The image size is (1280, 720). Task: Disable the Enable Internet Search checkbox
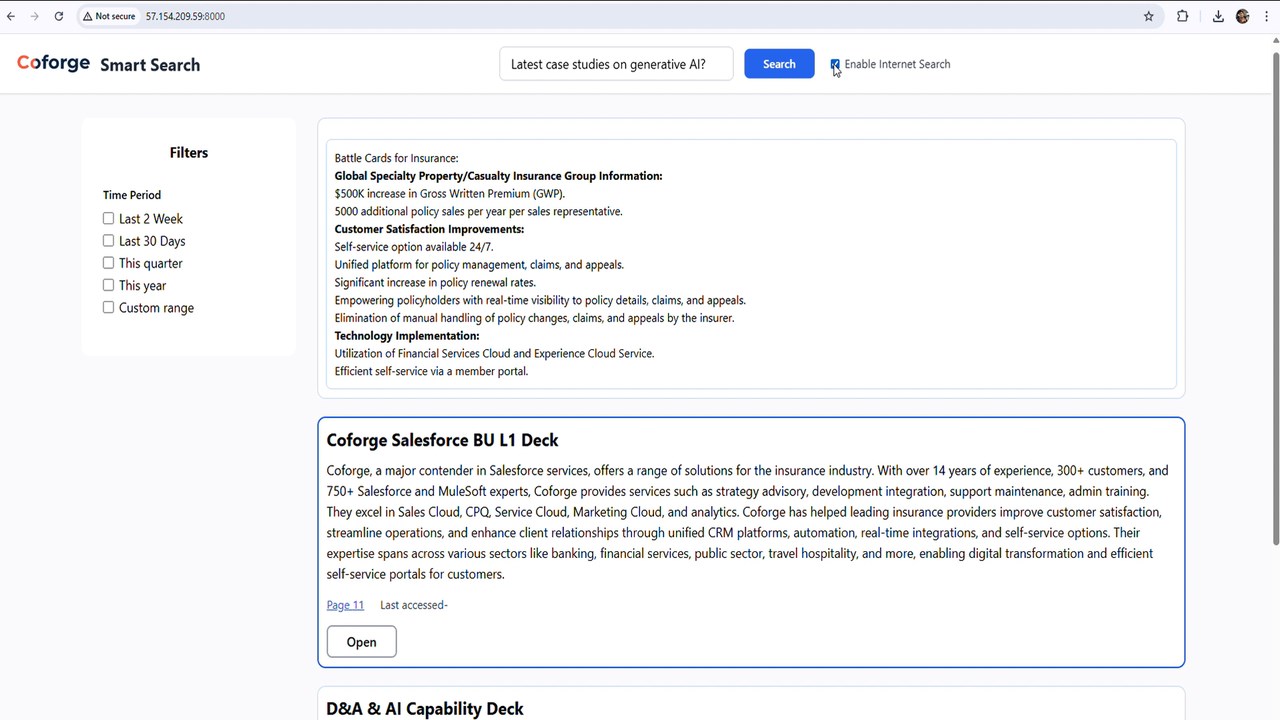[x=835, y=64]
